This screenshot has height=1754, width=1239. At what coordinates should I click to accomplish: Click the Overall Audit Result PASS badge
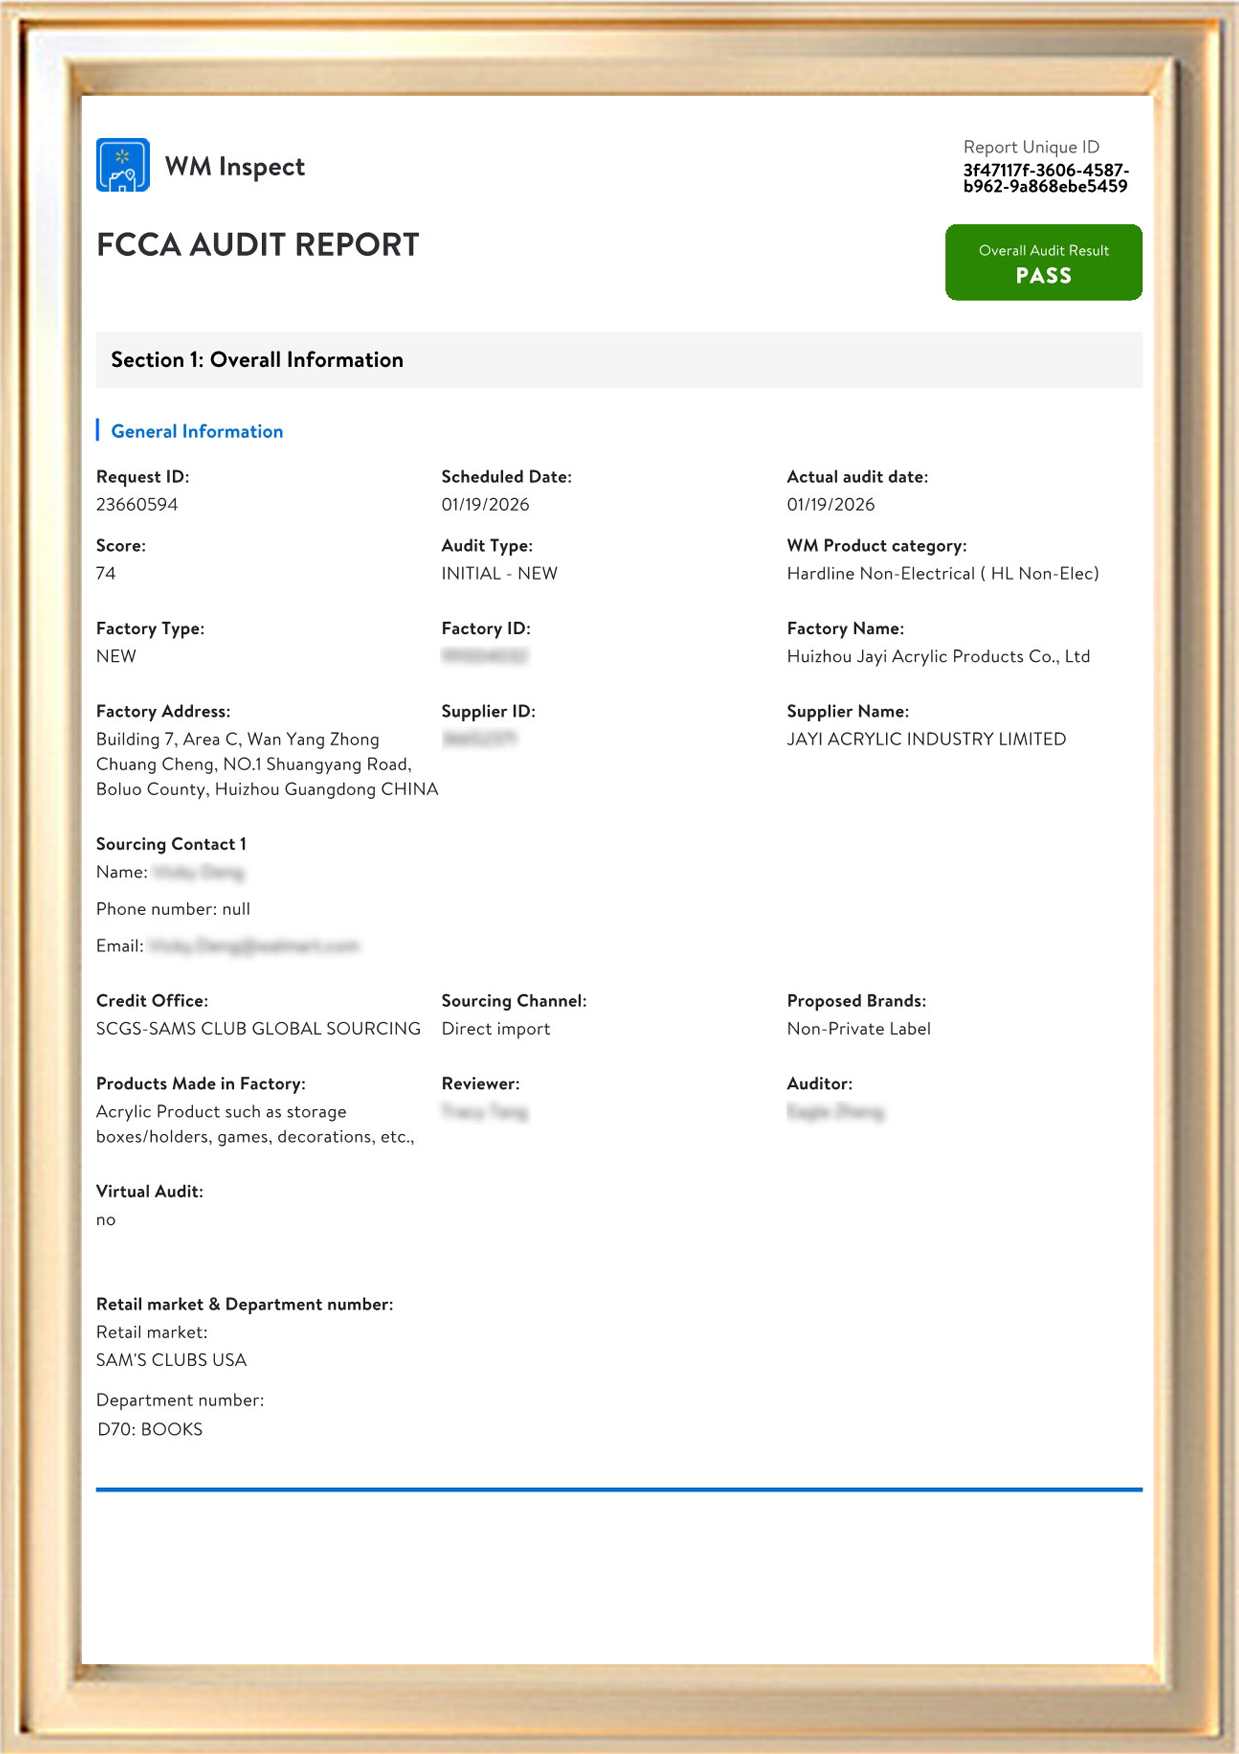pyautogui.click(x=1043, y=262)
